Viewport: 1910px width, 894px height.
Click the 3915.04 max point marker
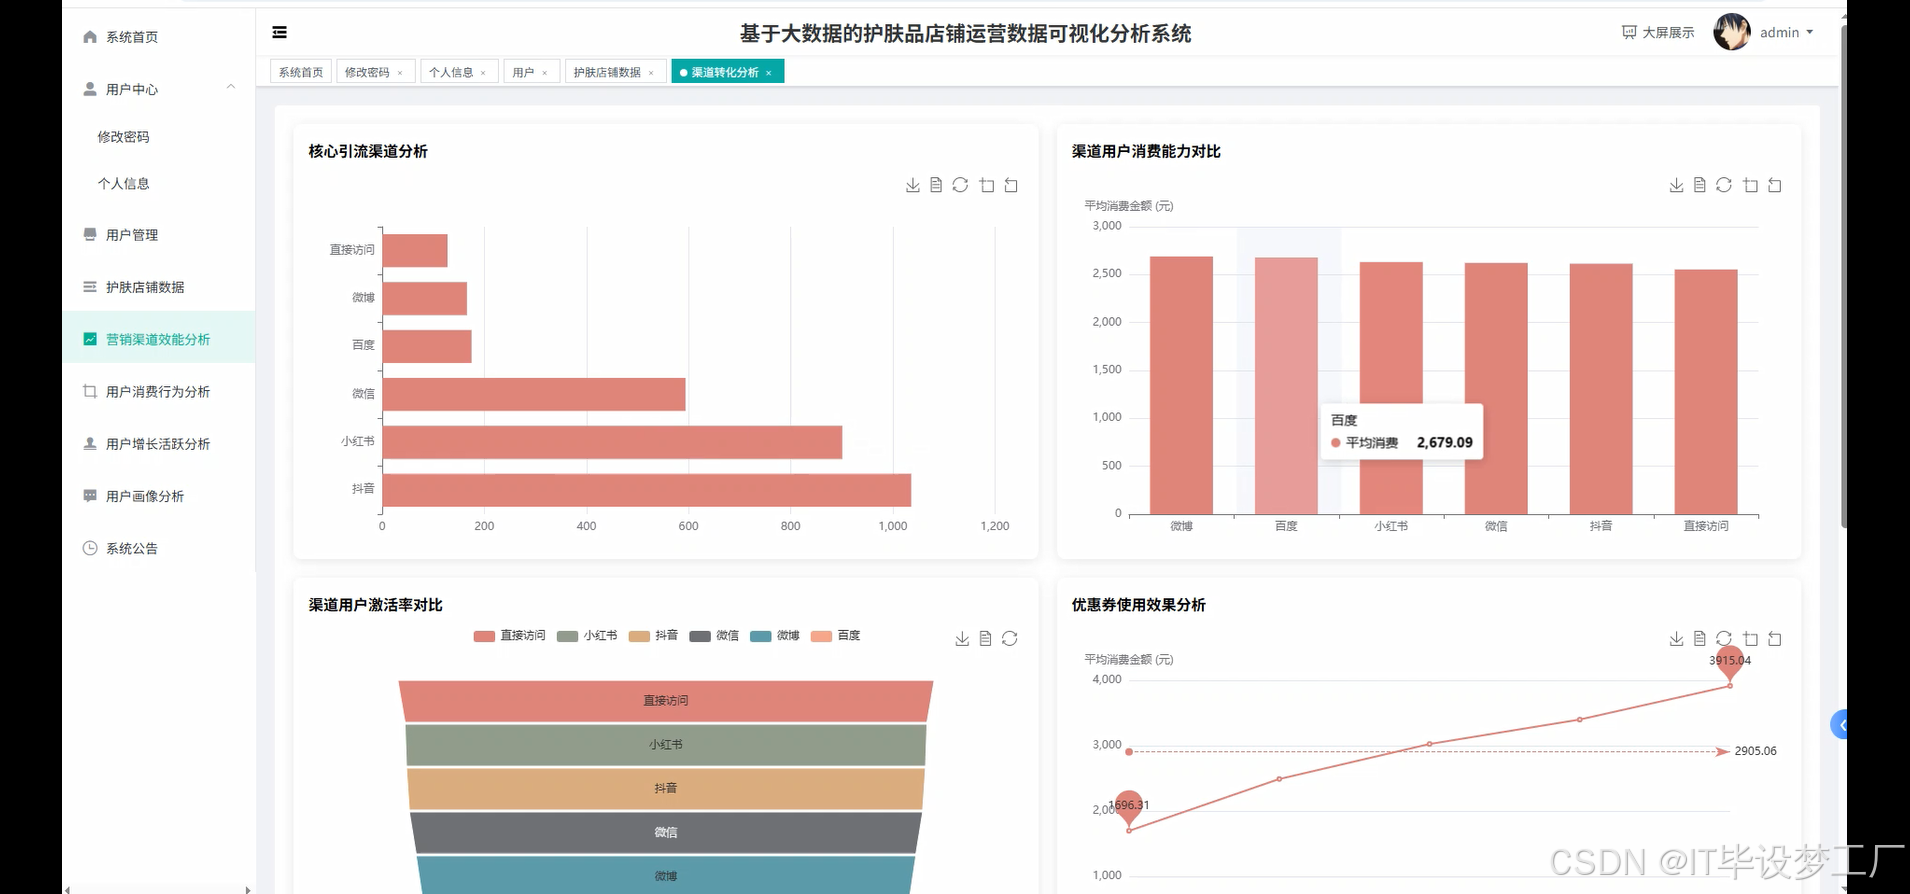click(1729, 662)
